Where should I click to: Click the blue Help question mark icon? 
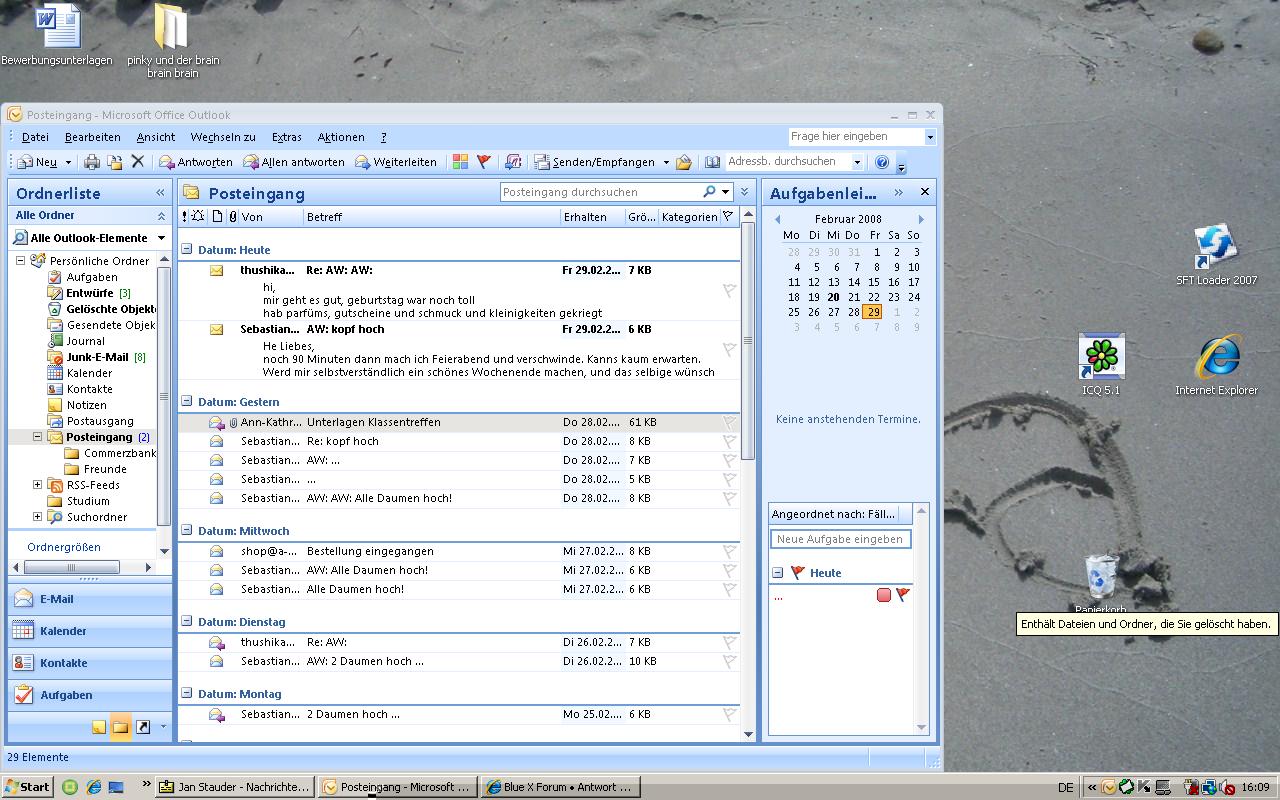click(x=882, y=162)
